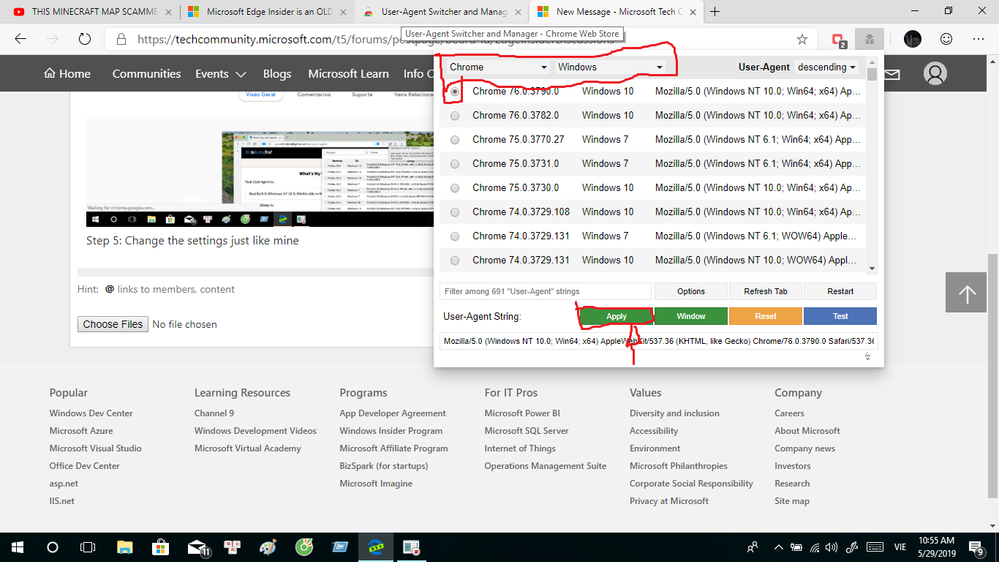
Task: Click the scroll-to-top arrow button
Action: click(967, 292)
